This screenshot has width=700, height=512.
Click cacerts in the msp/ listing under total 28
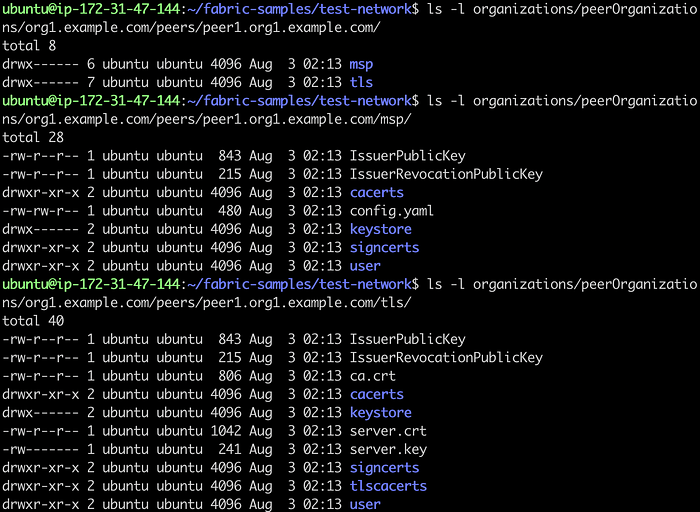coord(376,193)
